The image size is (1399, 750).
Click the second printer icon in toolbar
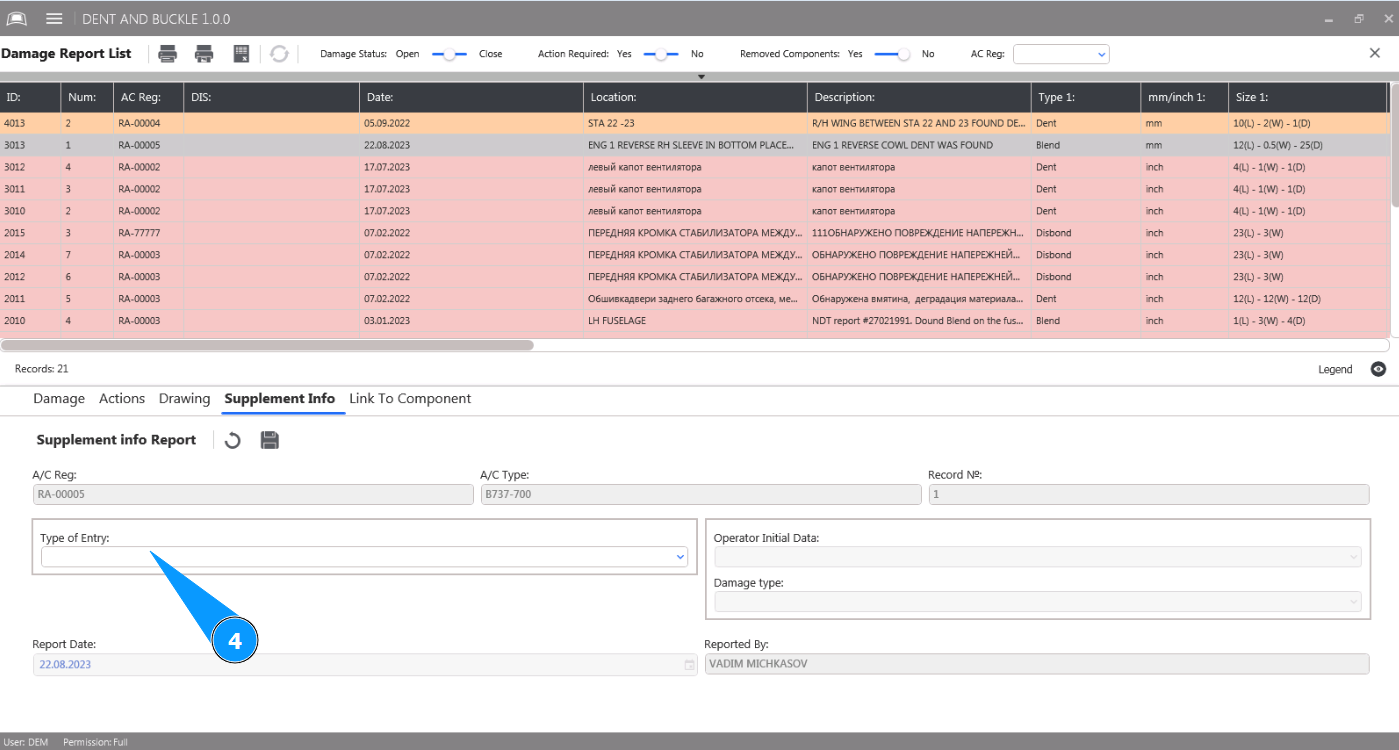[204, 54]
